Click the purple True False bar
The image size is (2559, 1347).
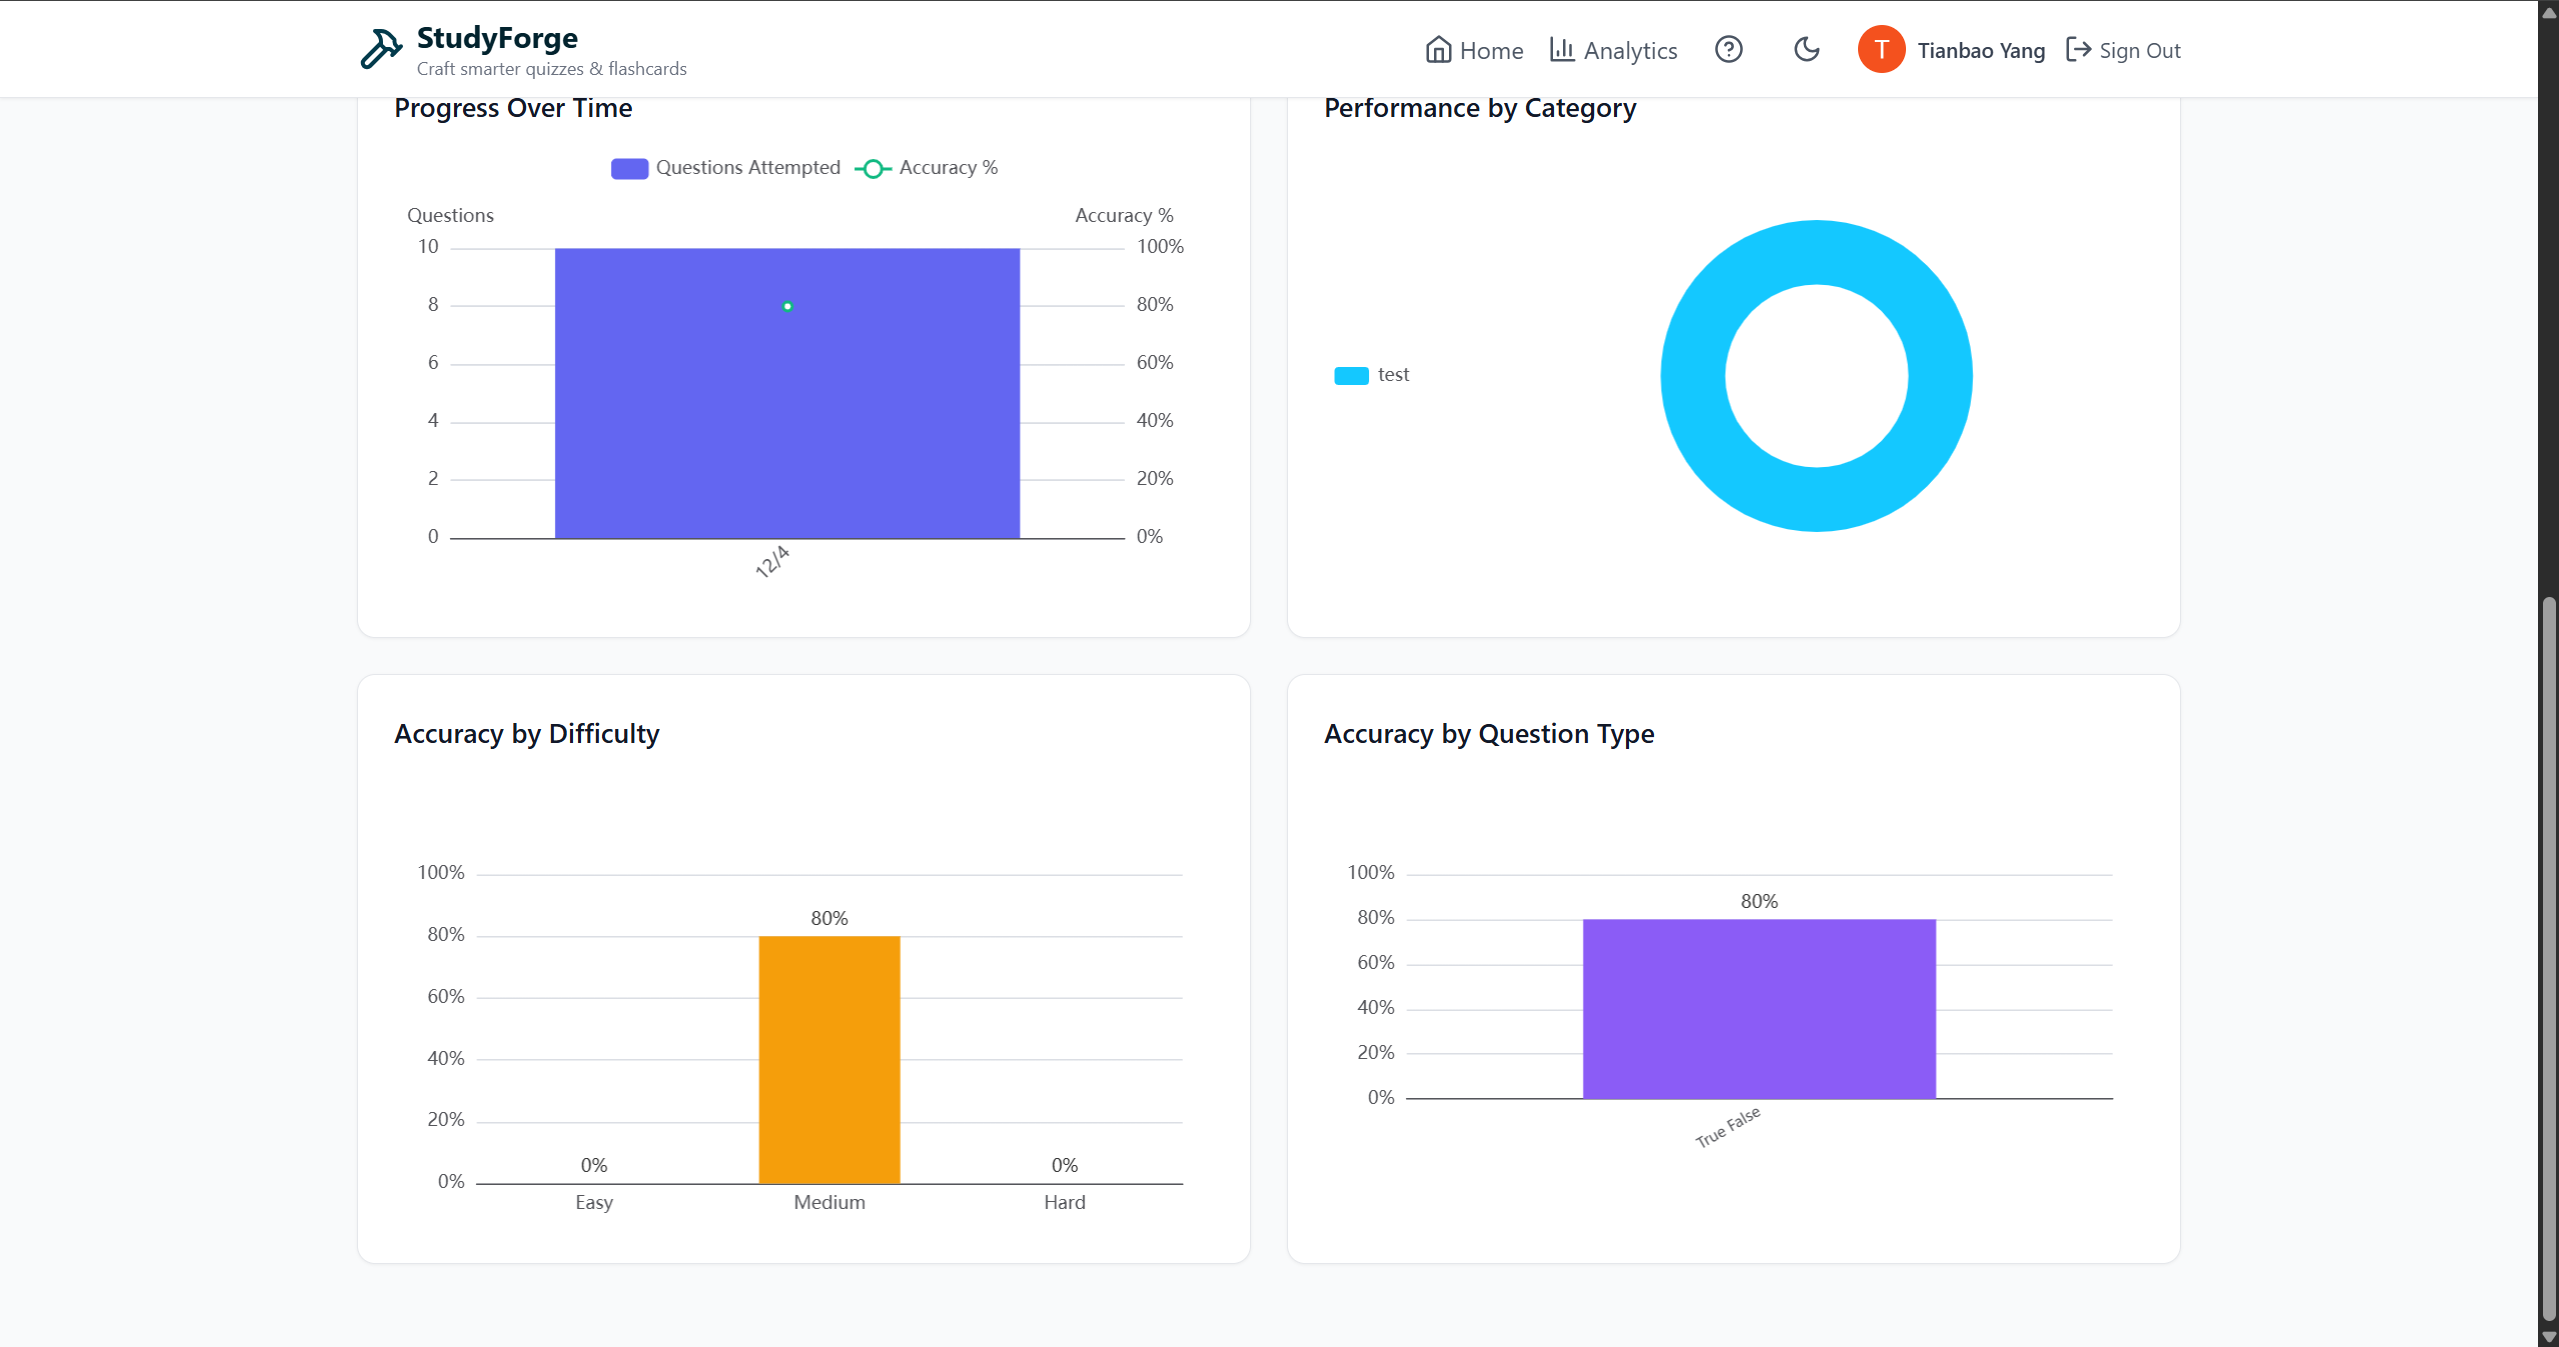1758,1008
